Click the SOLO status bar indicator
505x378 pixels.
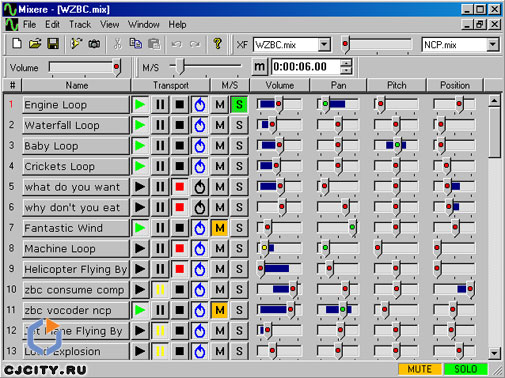pos(466,369)
